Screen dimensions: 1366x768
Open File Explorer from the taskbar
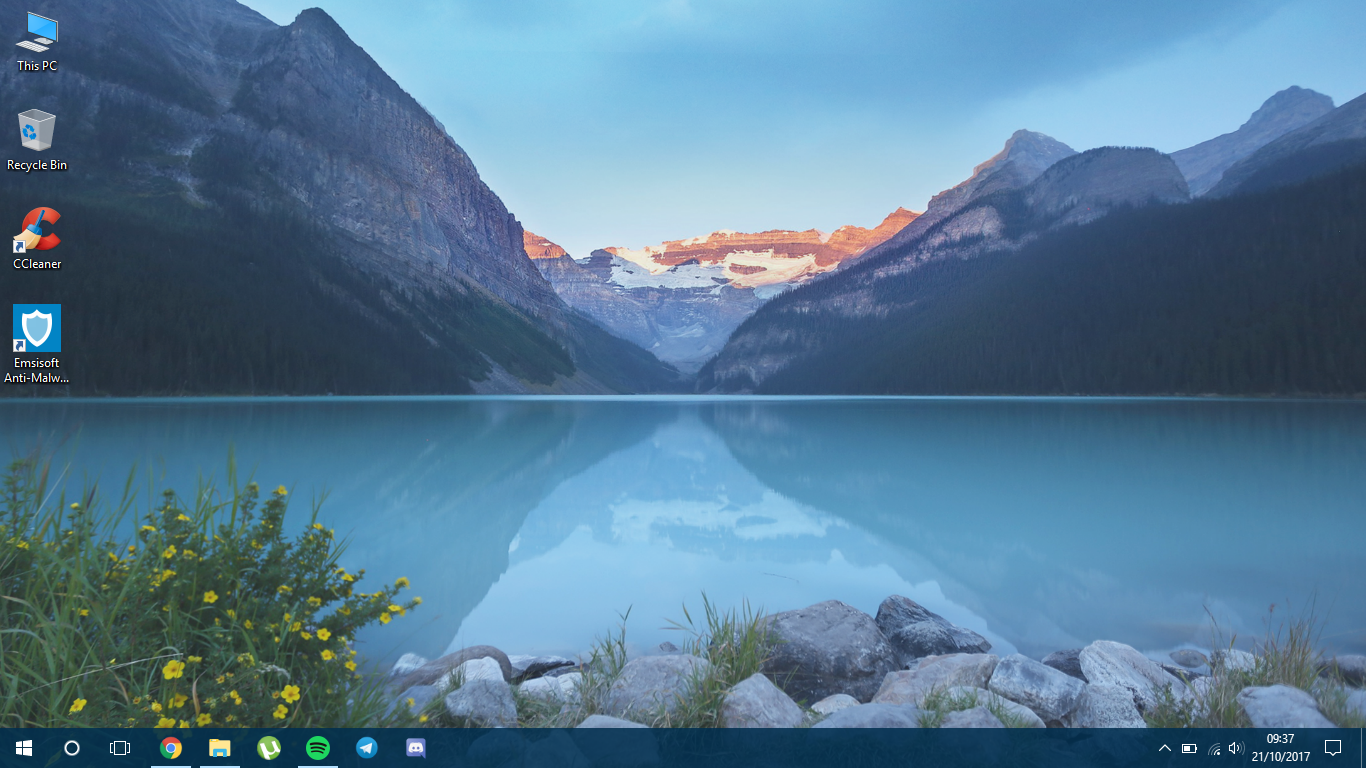(x=220, y=748)
